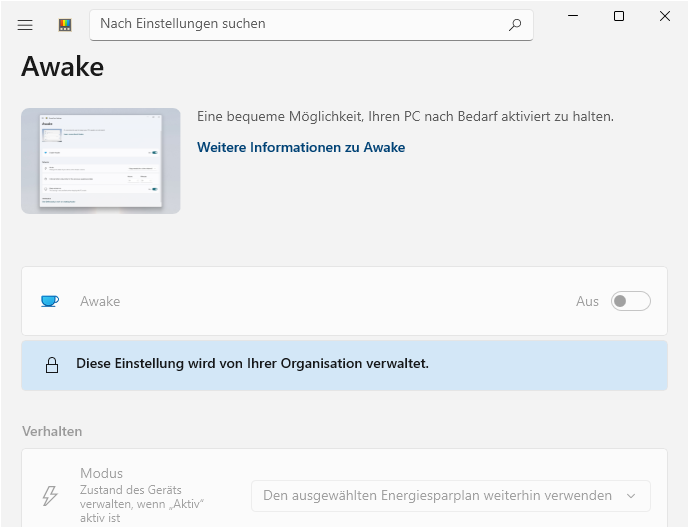Click the 'Awake' page heading
The image size is (689, 528).
point(62,67)
